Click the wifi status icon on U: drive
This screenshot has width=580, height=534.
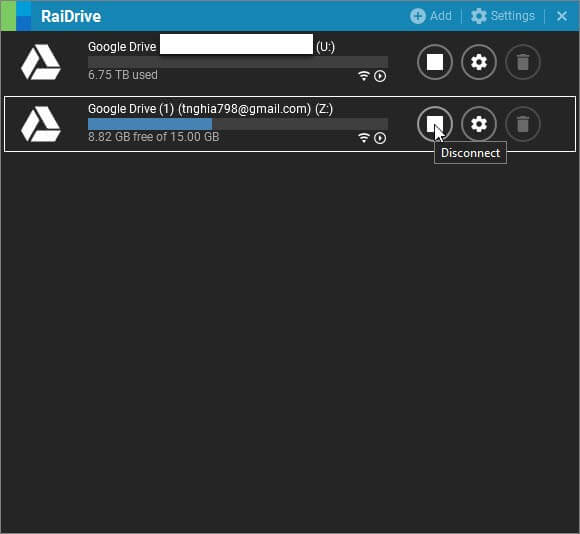pyautogui.click(x=364, y=76)
